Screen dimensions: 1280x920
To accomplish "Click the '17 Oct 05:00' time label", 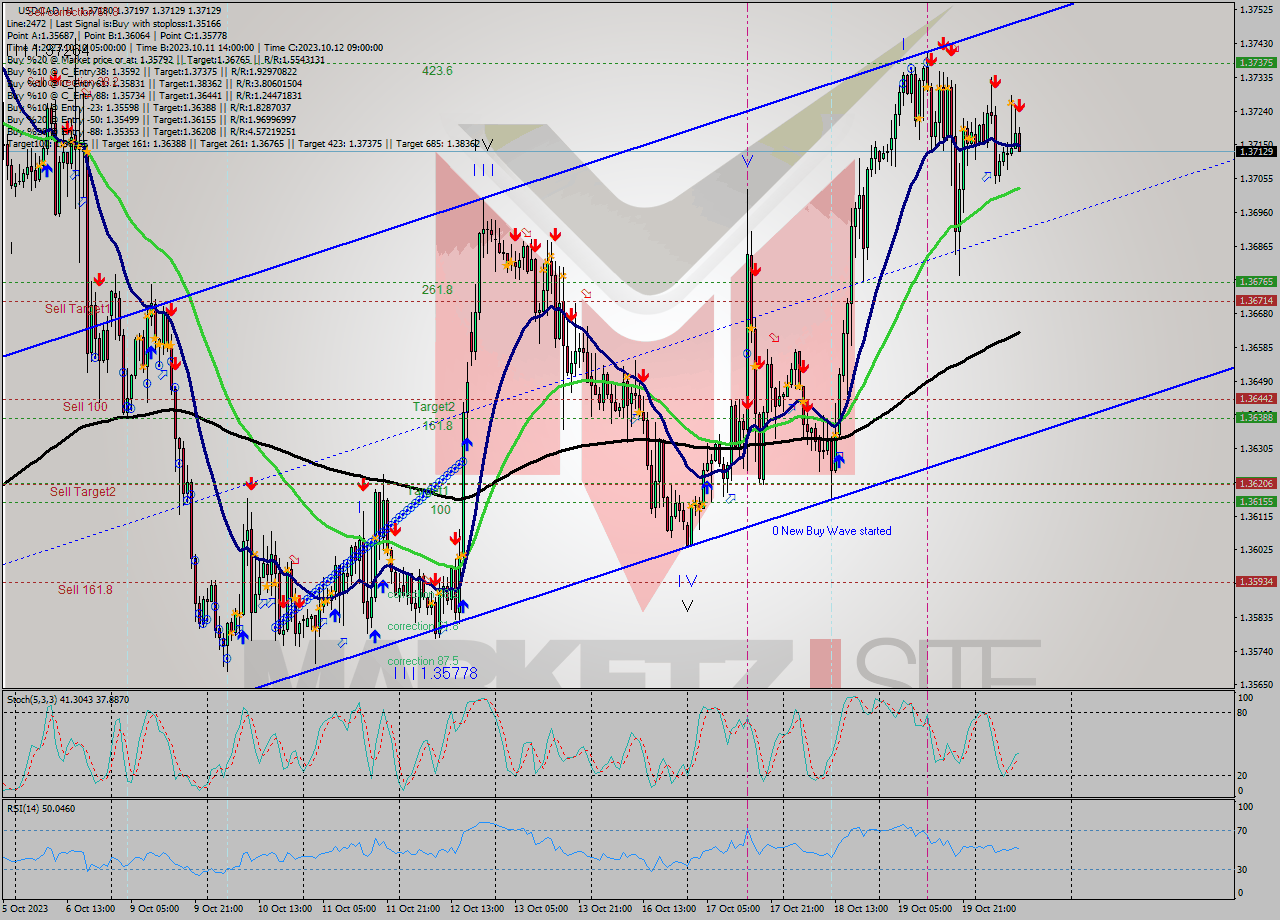I will coord(733,909).
